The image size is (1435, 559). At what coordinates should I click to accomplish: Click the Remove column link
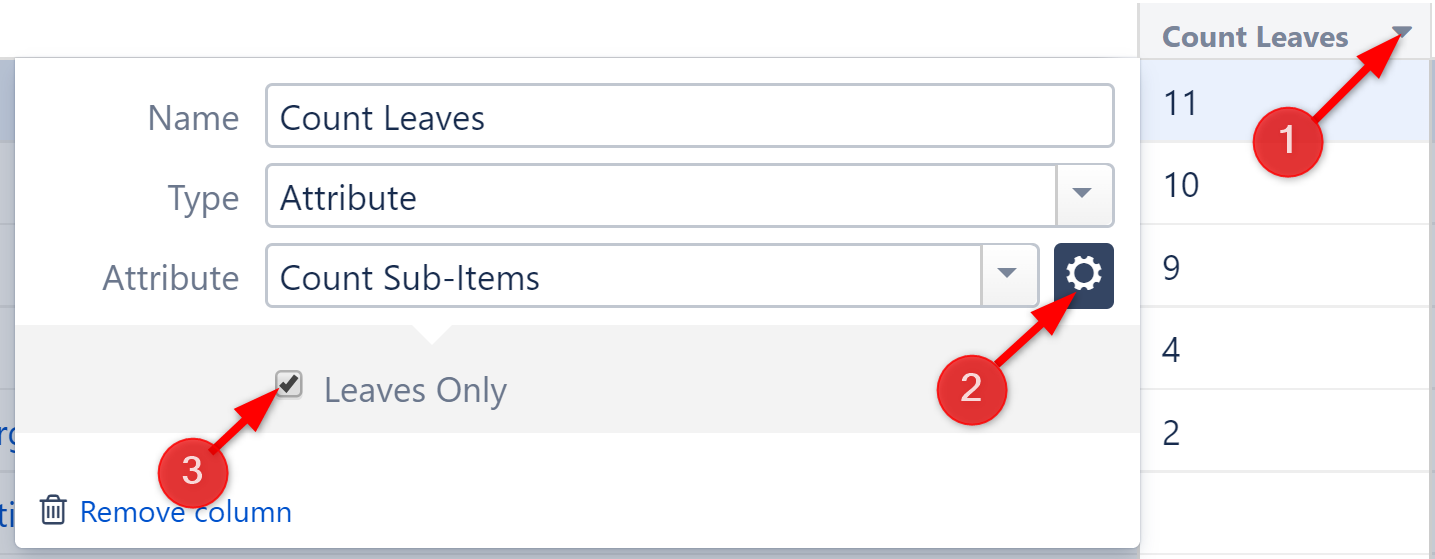tap(186, 512)
